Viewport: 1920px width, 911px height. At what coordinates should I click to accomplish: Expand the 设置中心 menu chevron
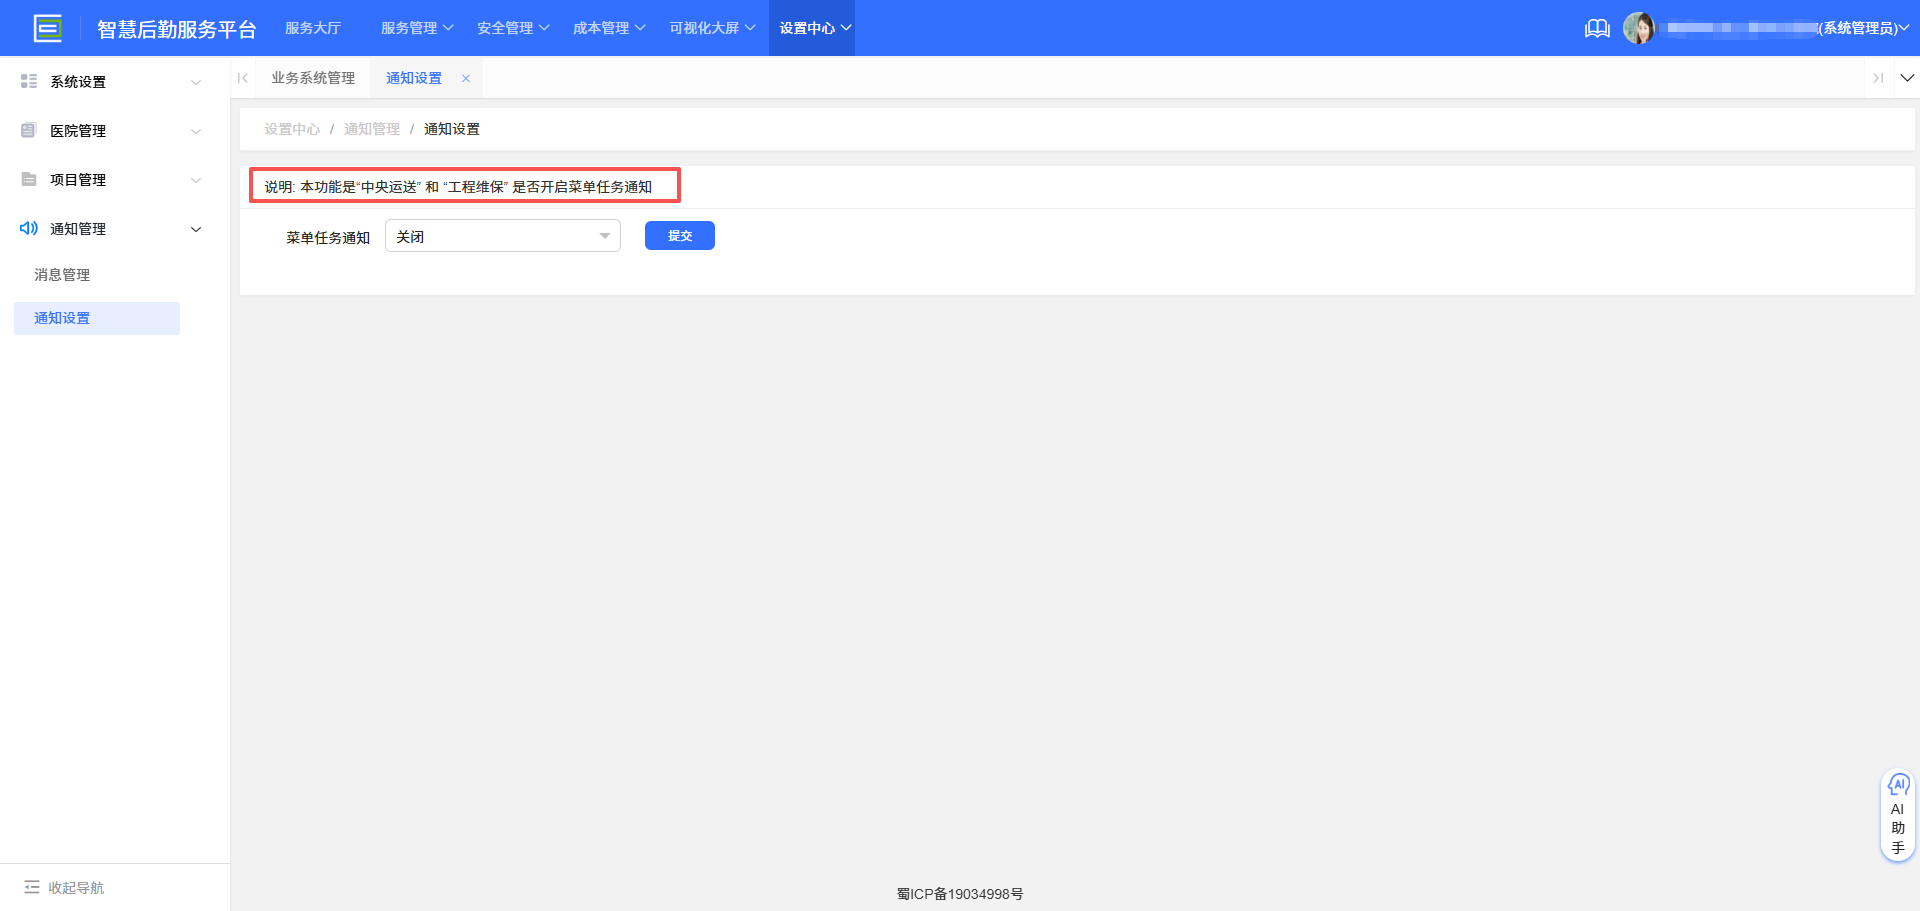[846, 28]
